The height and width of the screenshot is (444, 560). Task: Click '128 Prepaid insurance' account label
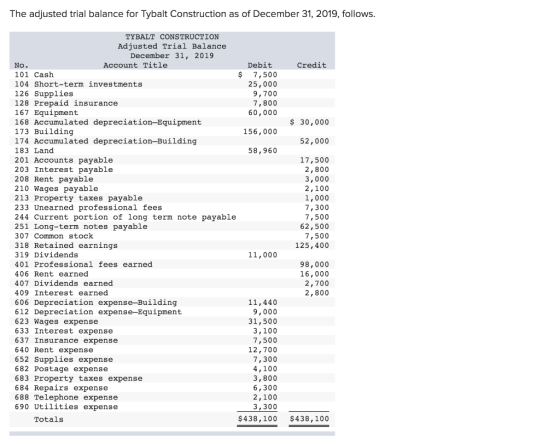coord(66,103)
